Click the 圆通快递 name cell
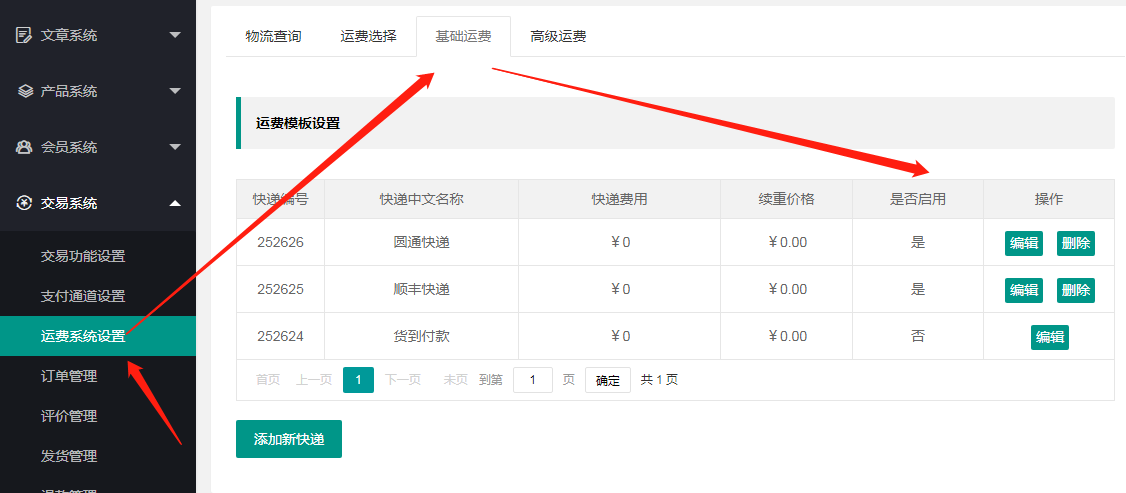 tap(422, 243)
